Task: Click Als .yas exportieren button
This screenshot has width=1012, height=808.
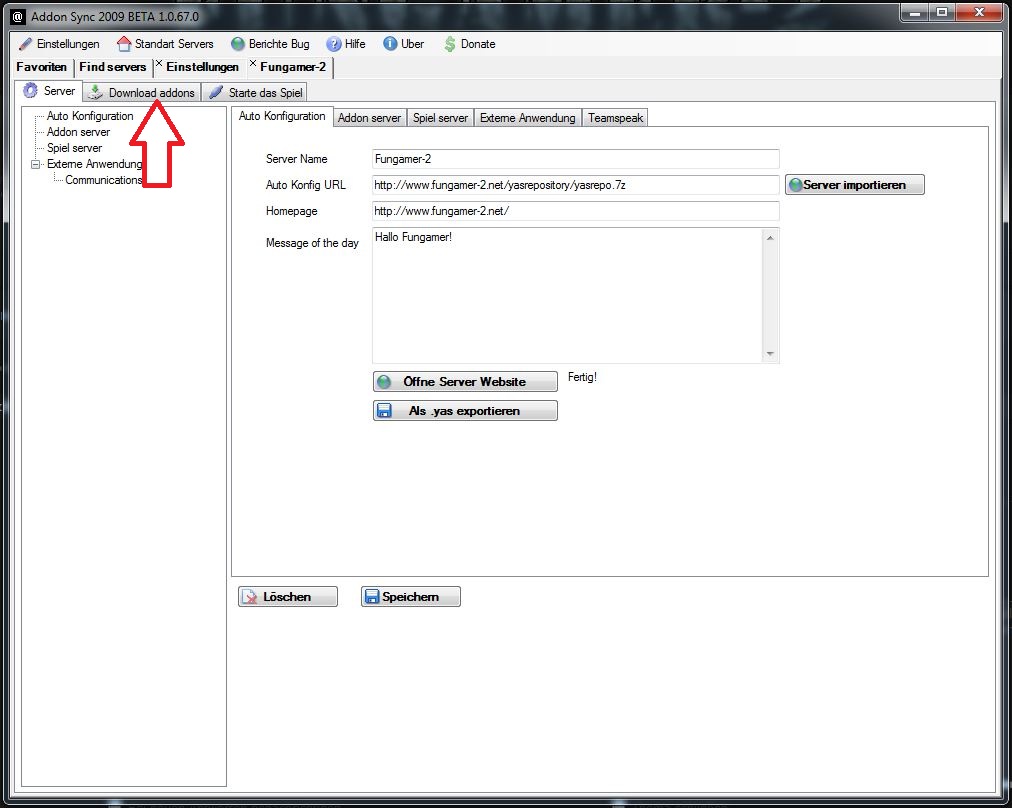Action: pos(464,411)
